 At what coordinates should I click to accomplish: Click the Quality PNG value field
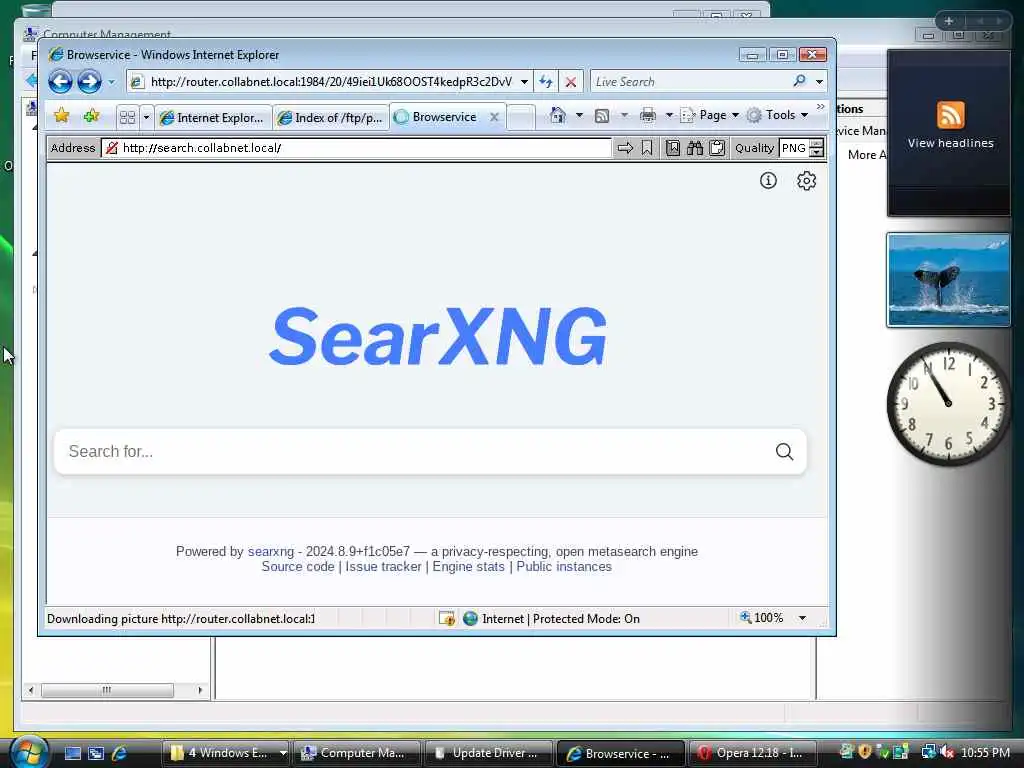click(794, 148)
